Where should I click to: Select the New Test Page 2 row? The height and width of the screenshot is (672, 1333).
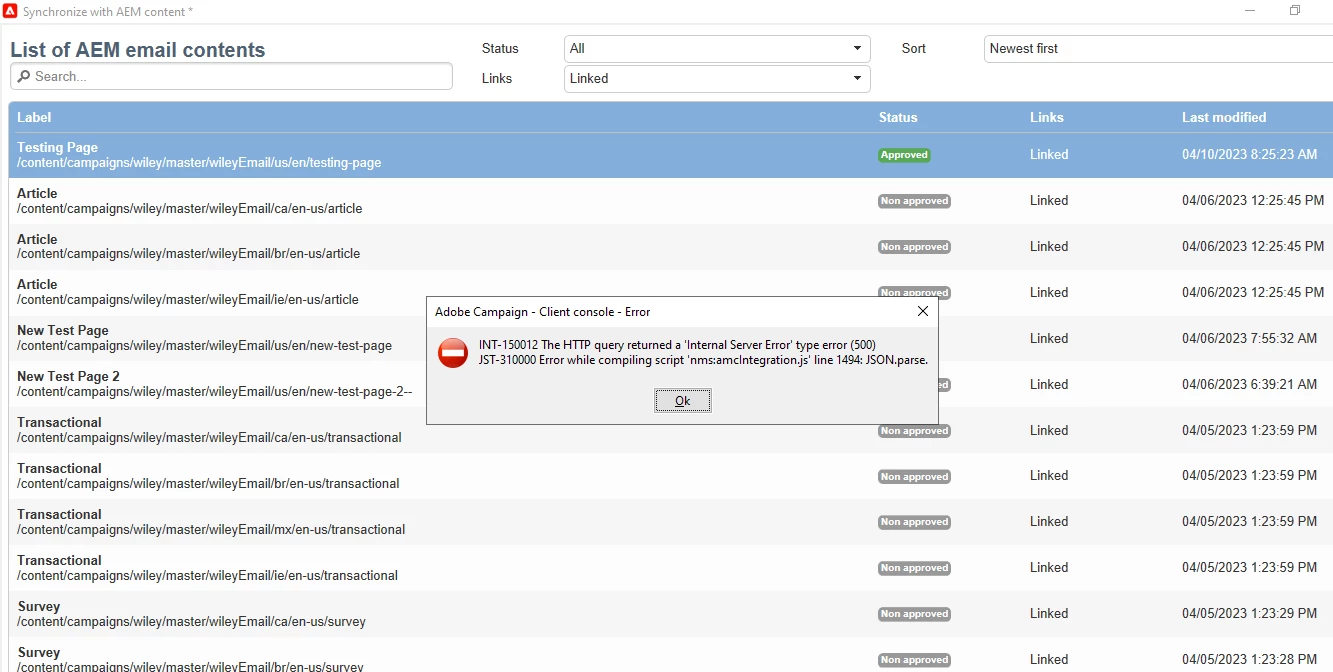tap(671, 384)
